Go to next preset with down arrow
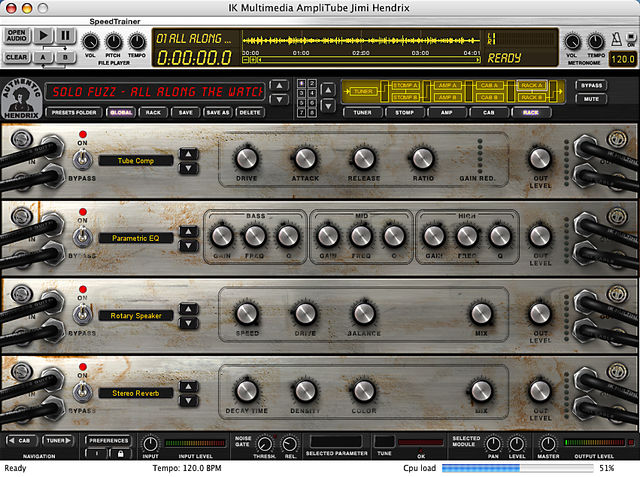Image resolution: width=640 pixels, height=477 pixels. 279,99
